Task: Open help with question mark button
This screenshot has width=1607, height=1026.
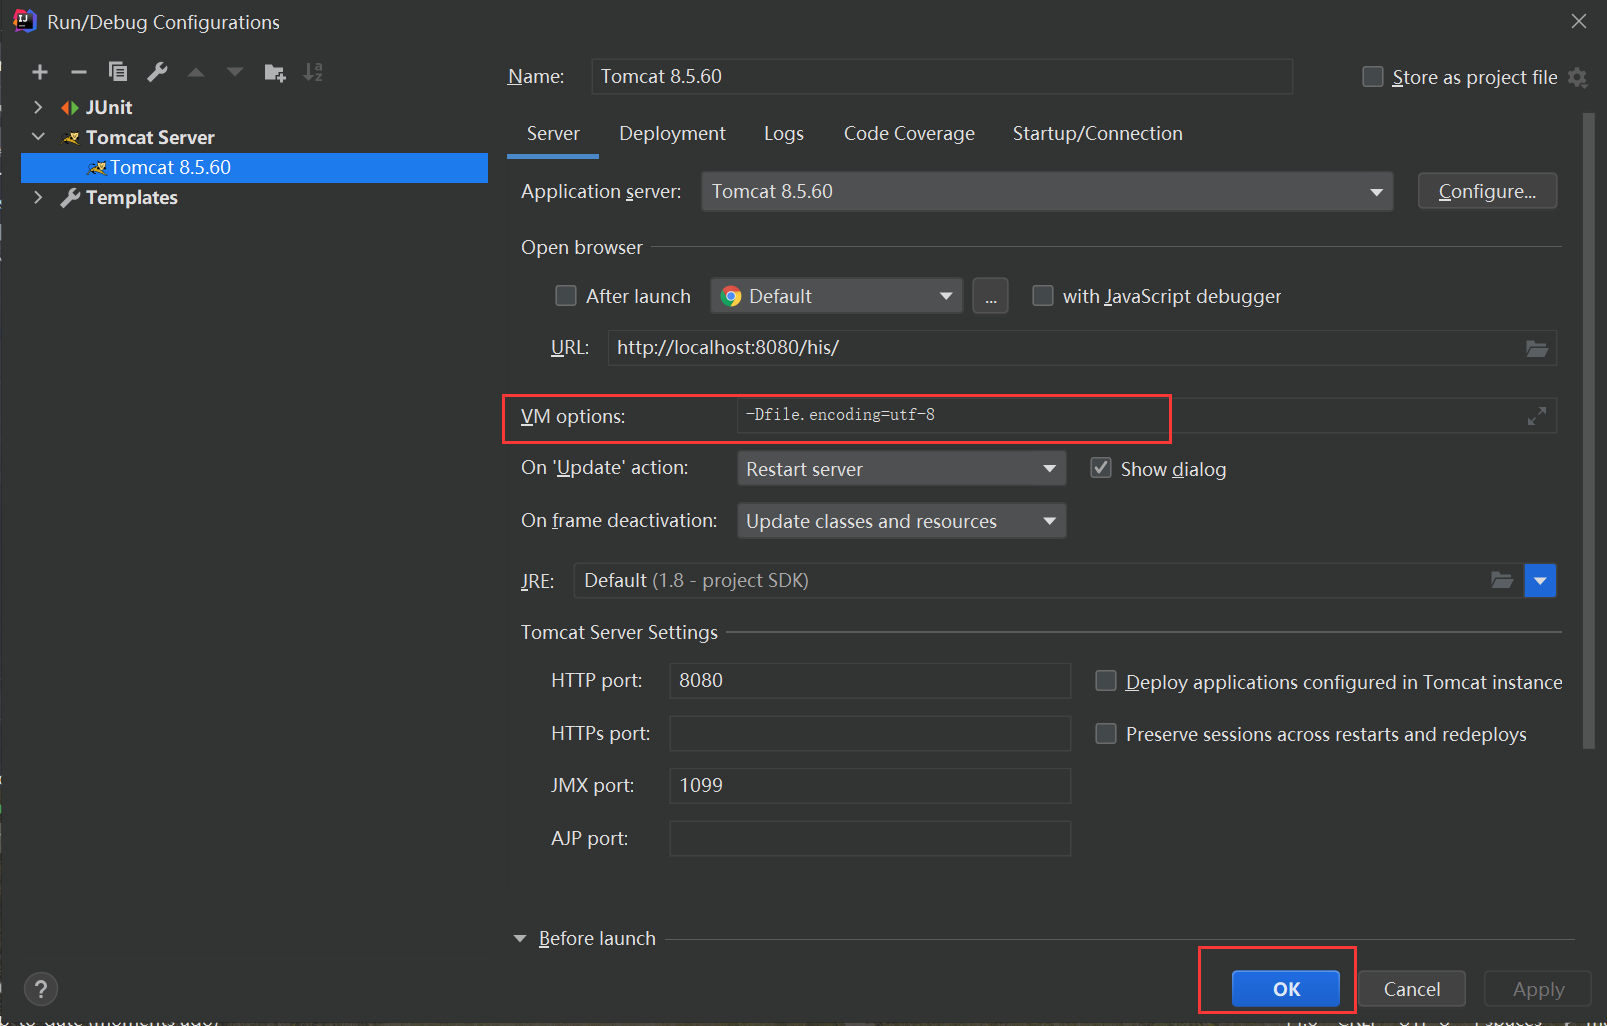Action: pyautogui.click(x=40, y=989)
